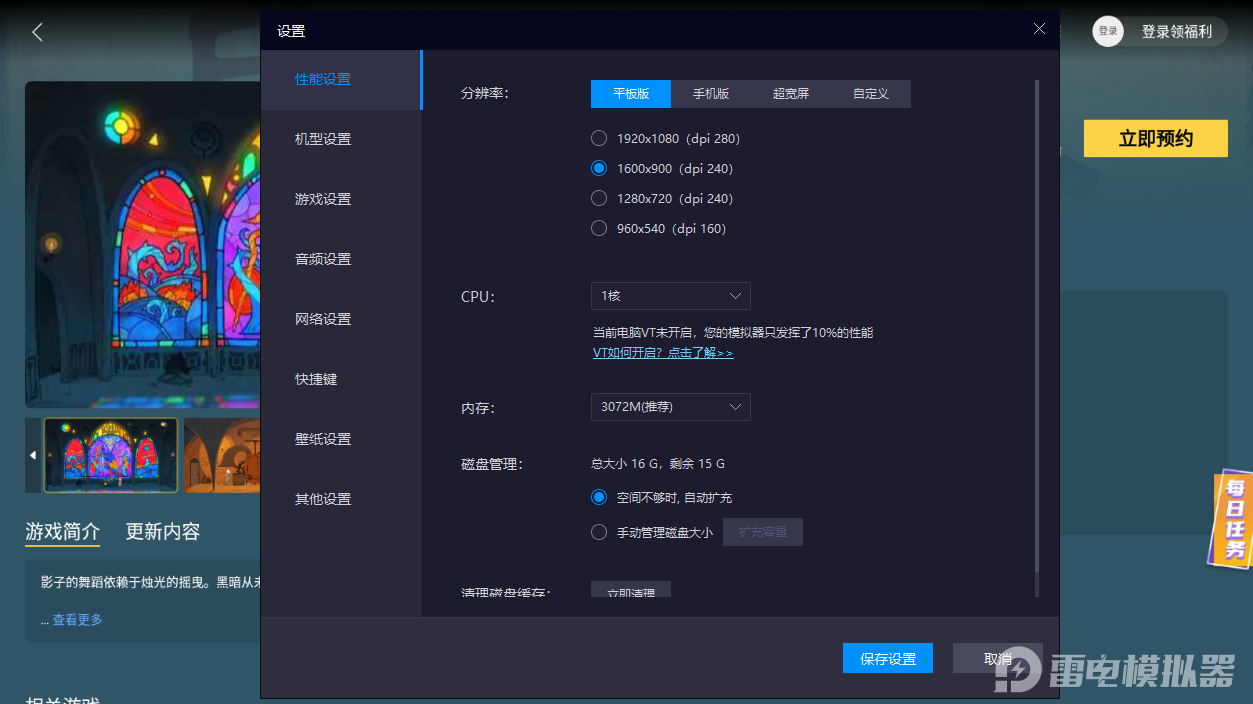Open the VT如何开启 help link
1253x704 pixels.
pos(662,353)
